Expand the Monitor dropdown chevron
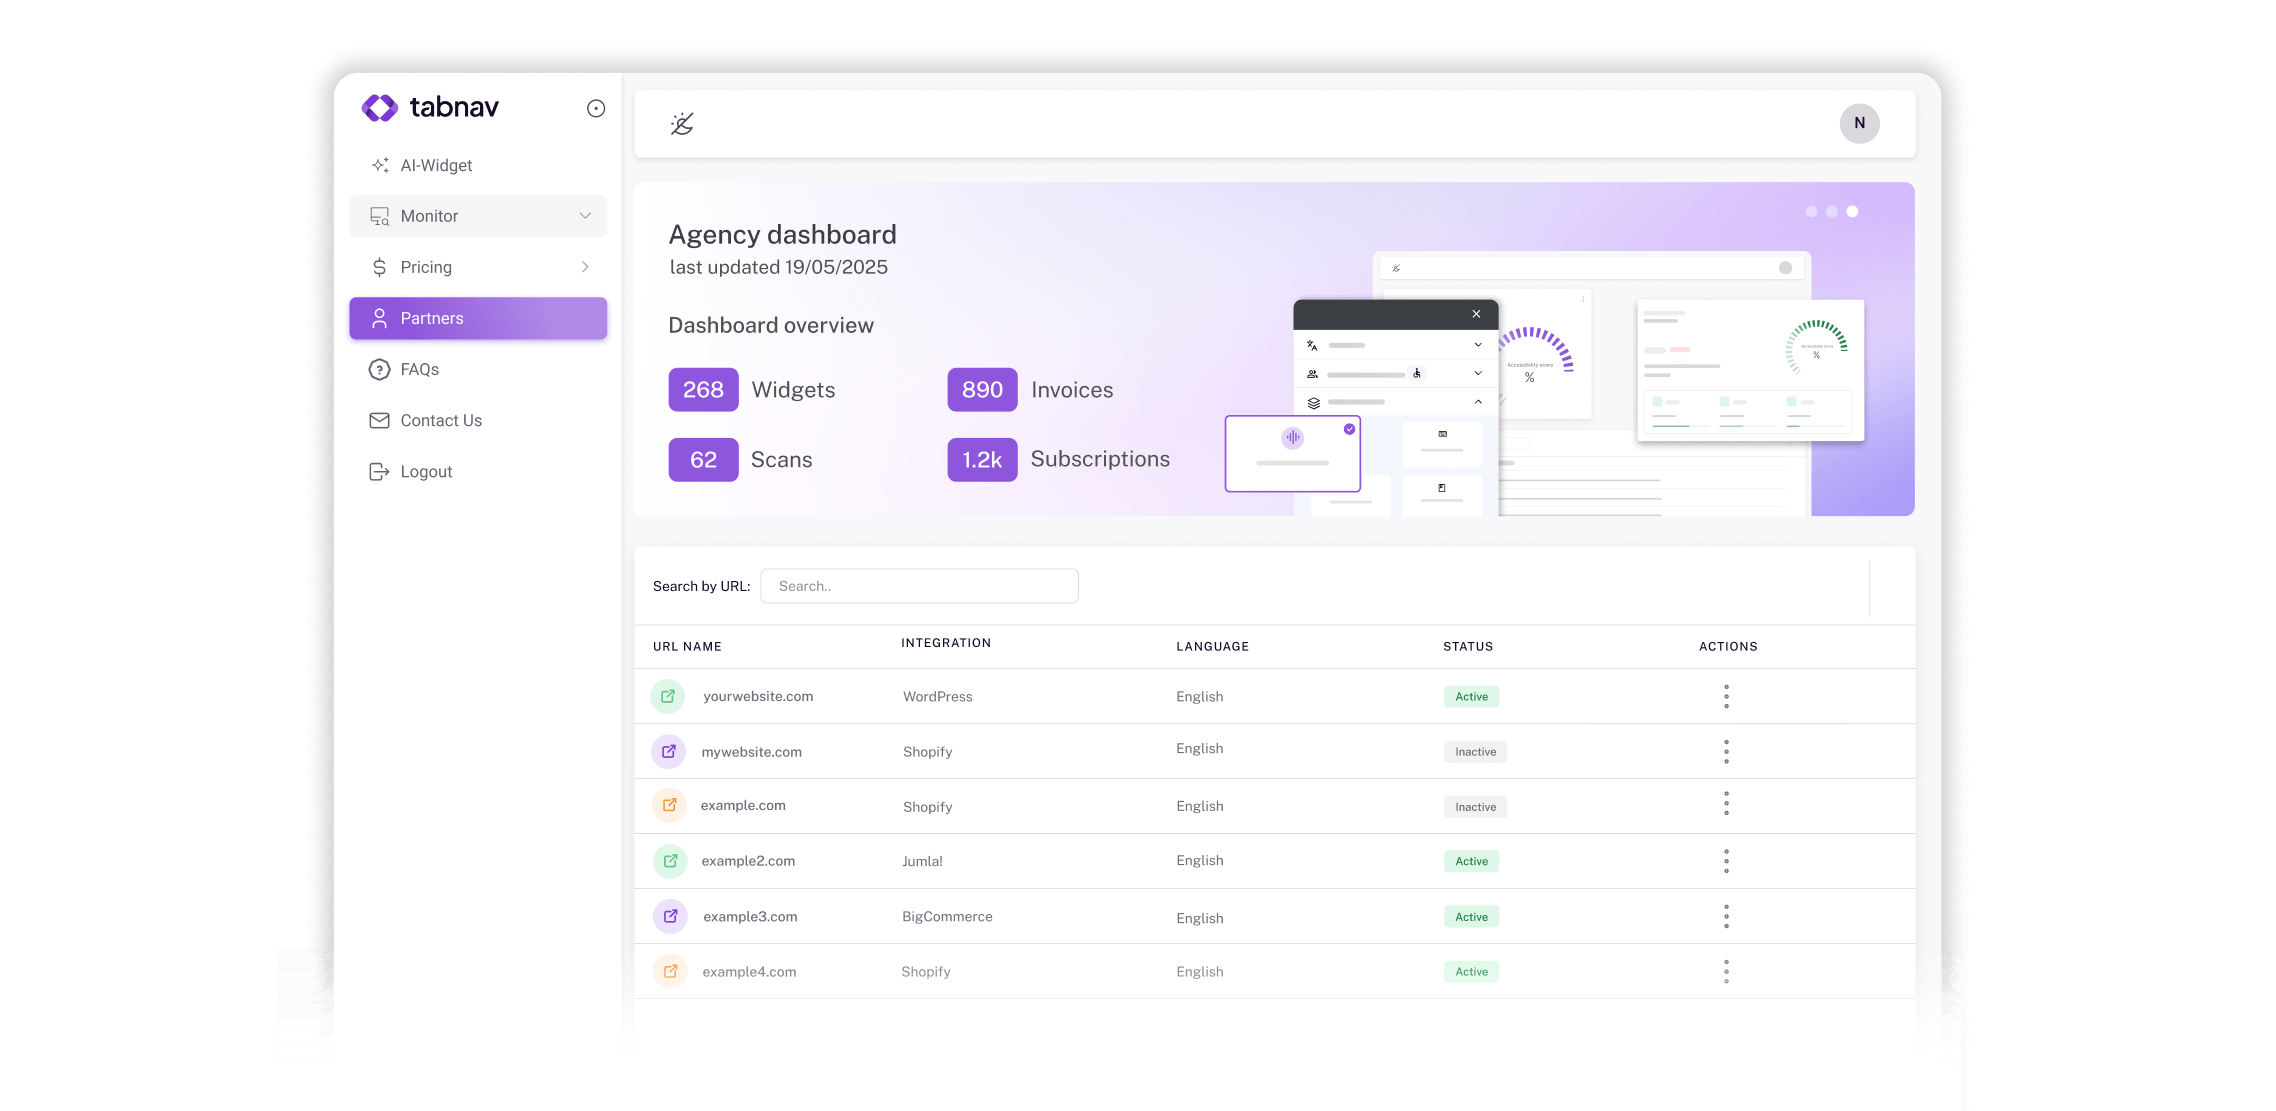The height and width of the screenshot is (1111, 2276). click(x=585, y=216)
